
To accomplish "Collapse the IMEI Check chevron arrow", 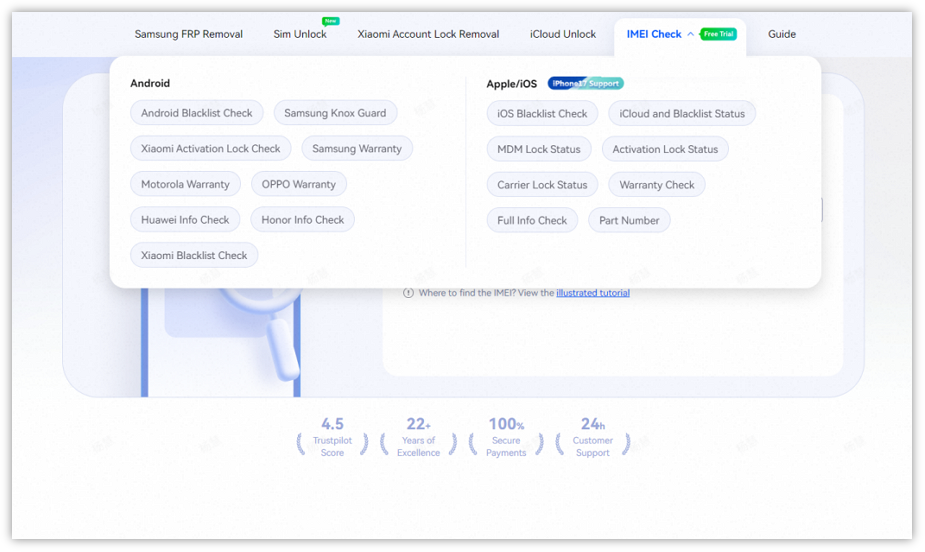I will [x=690, y=34].
